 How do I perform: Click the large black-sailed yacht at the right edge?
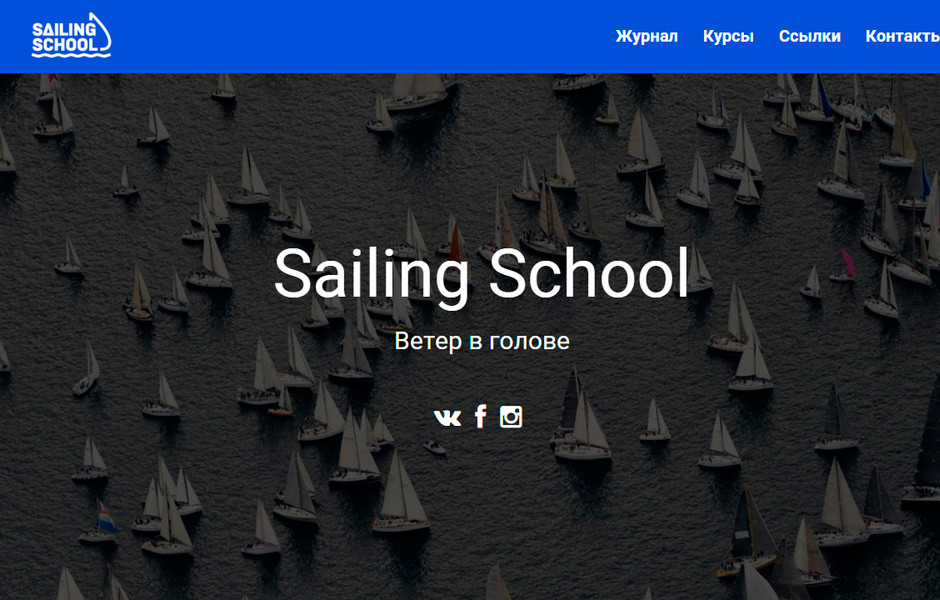click(x=925, y=442)
